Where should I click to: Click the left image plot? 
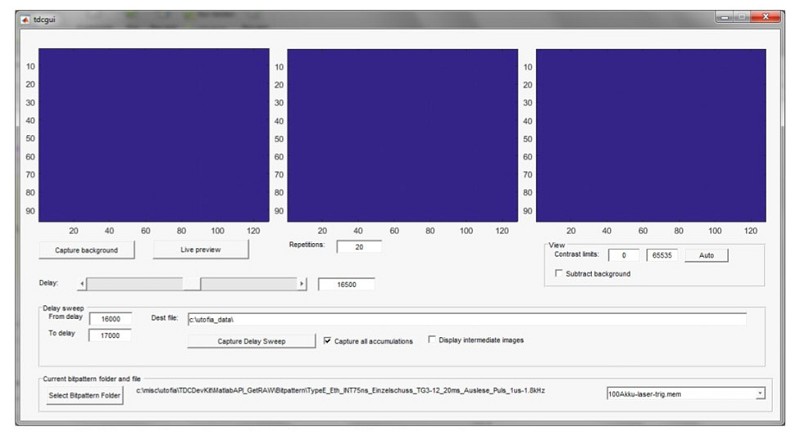(154, 135)
